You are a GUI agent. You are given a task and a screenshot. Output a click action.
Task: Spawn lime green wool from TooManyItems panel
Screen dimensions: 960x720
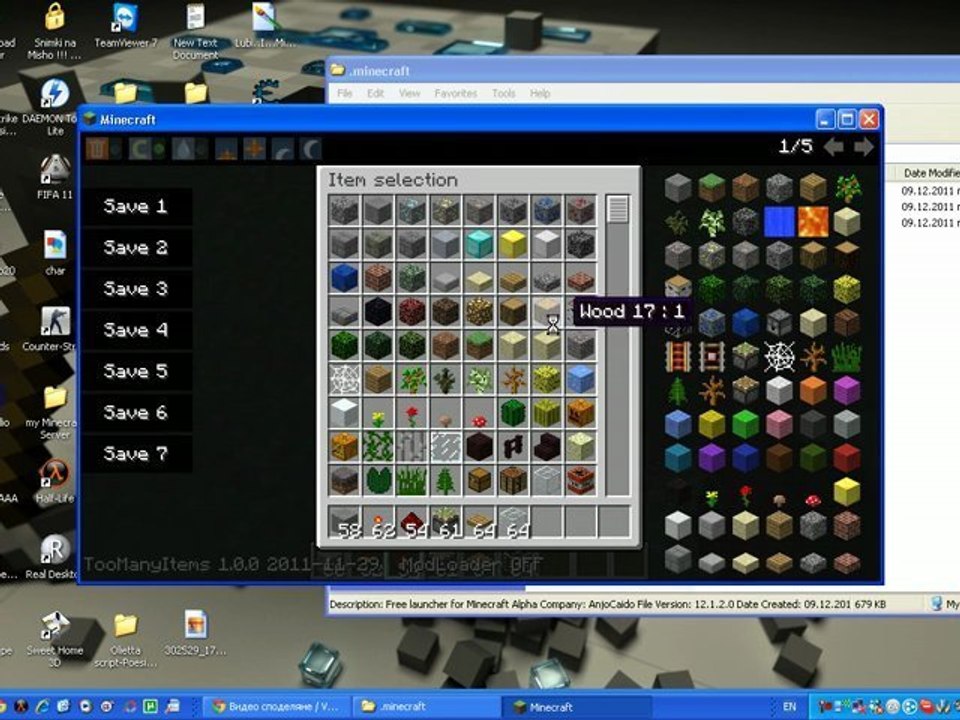[x=745, y=424]
